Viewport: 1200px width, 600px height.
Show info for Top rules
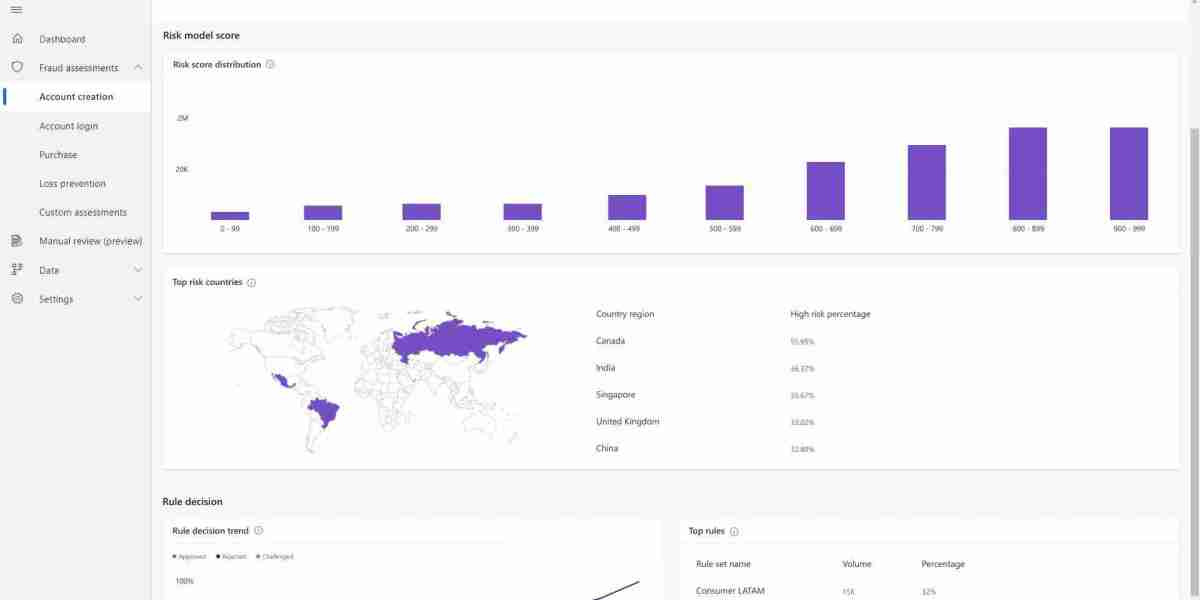click(734, 532)
